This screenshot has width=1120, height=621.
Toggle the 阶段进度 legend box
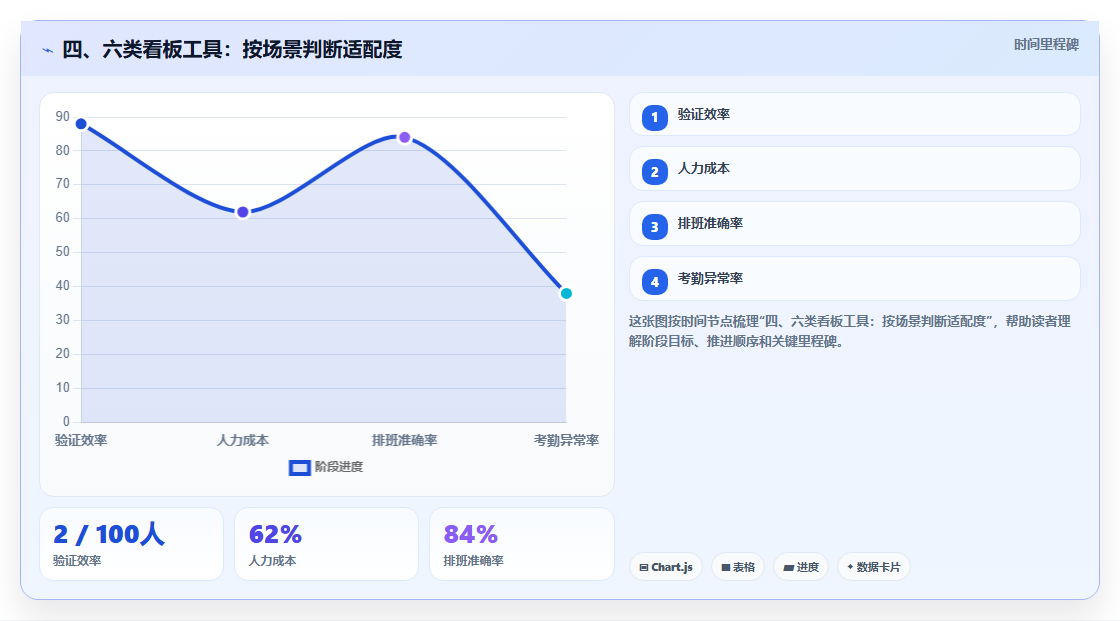tap(299, 468)
